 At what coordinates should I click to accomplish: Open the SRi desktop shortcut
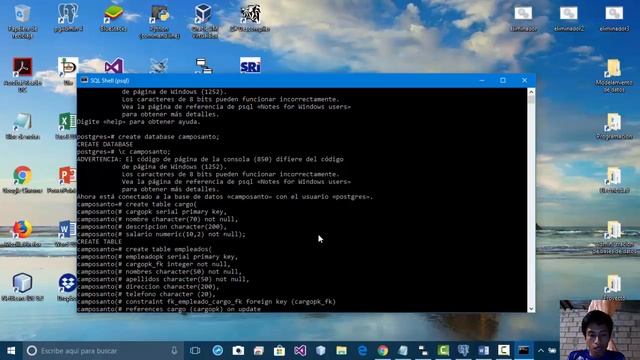click(x=250, y=65)
